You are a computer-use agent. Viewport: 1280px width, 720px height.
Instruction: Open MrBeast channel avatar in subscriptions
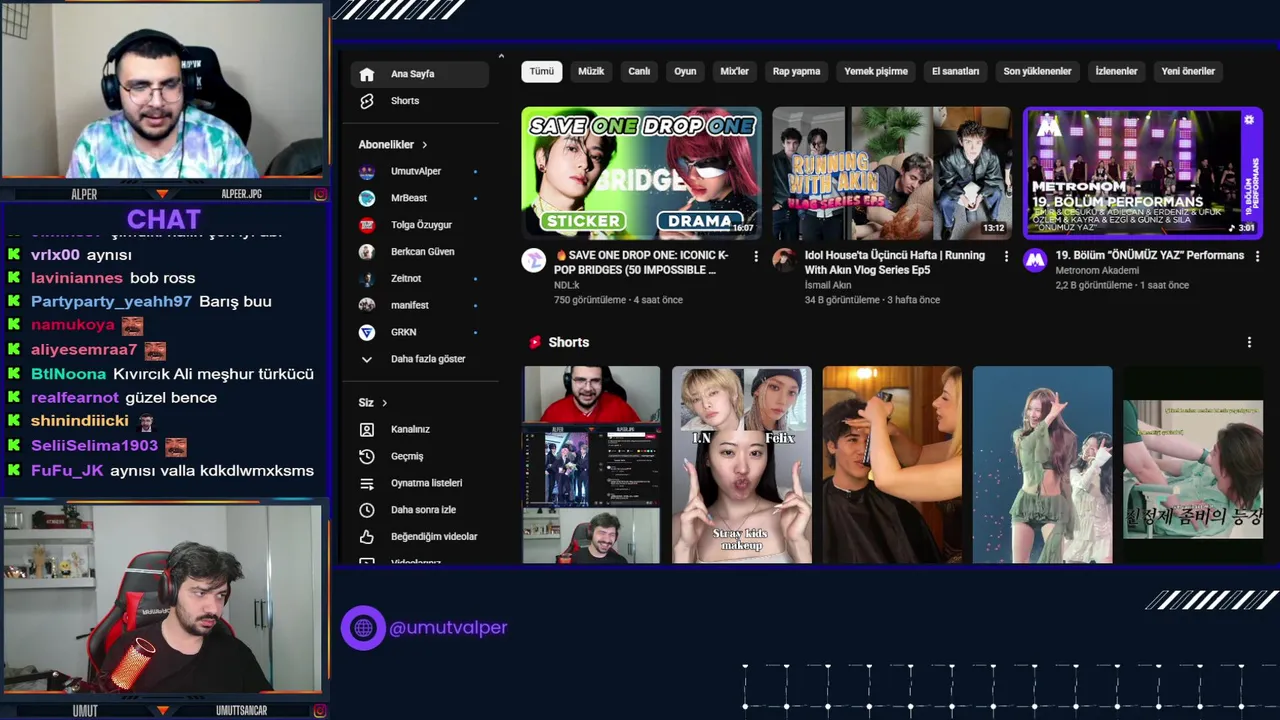(x=367, y=198)
